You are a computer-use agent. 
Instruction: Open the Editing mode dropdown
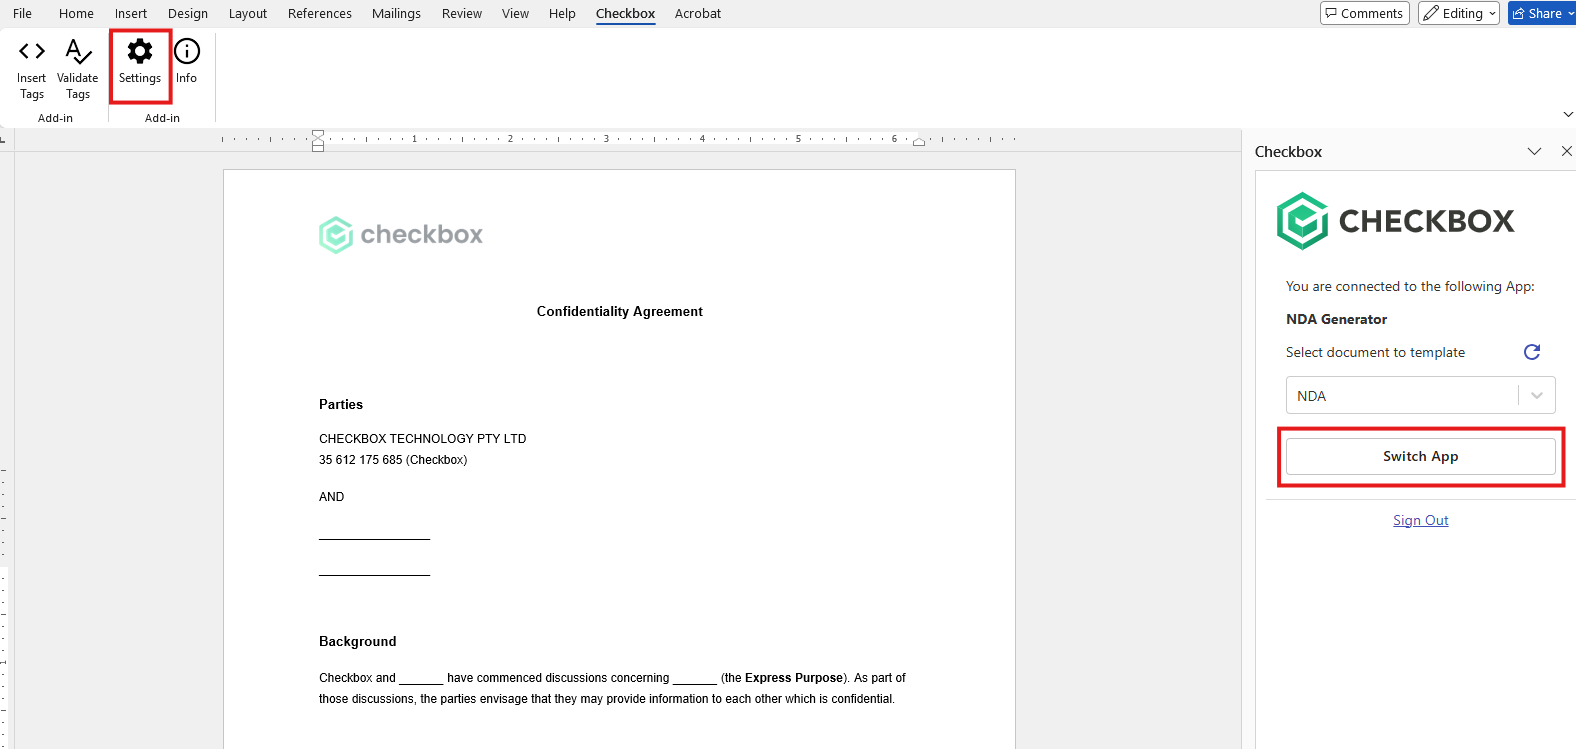point(1459,13)
